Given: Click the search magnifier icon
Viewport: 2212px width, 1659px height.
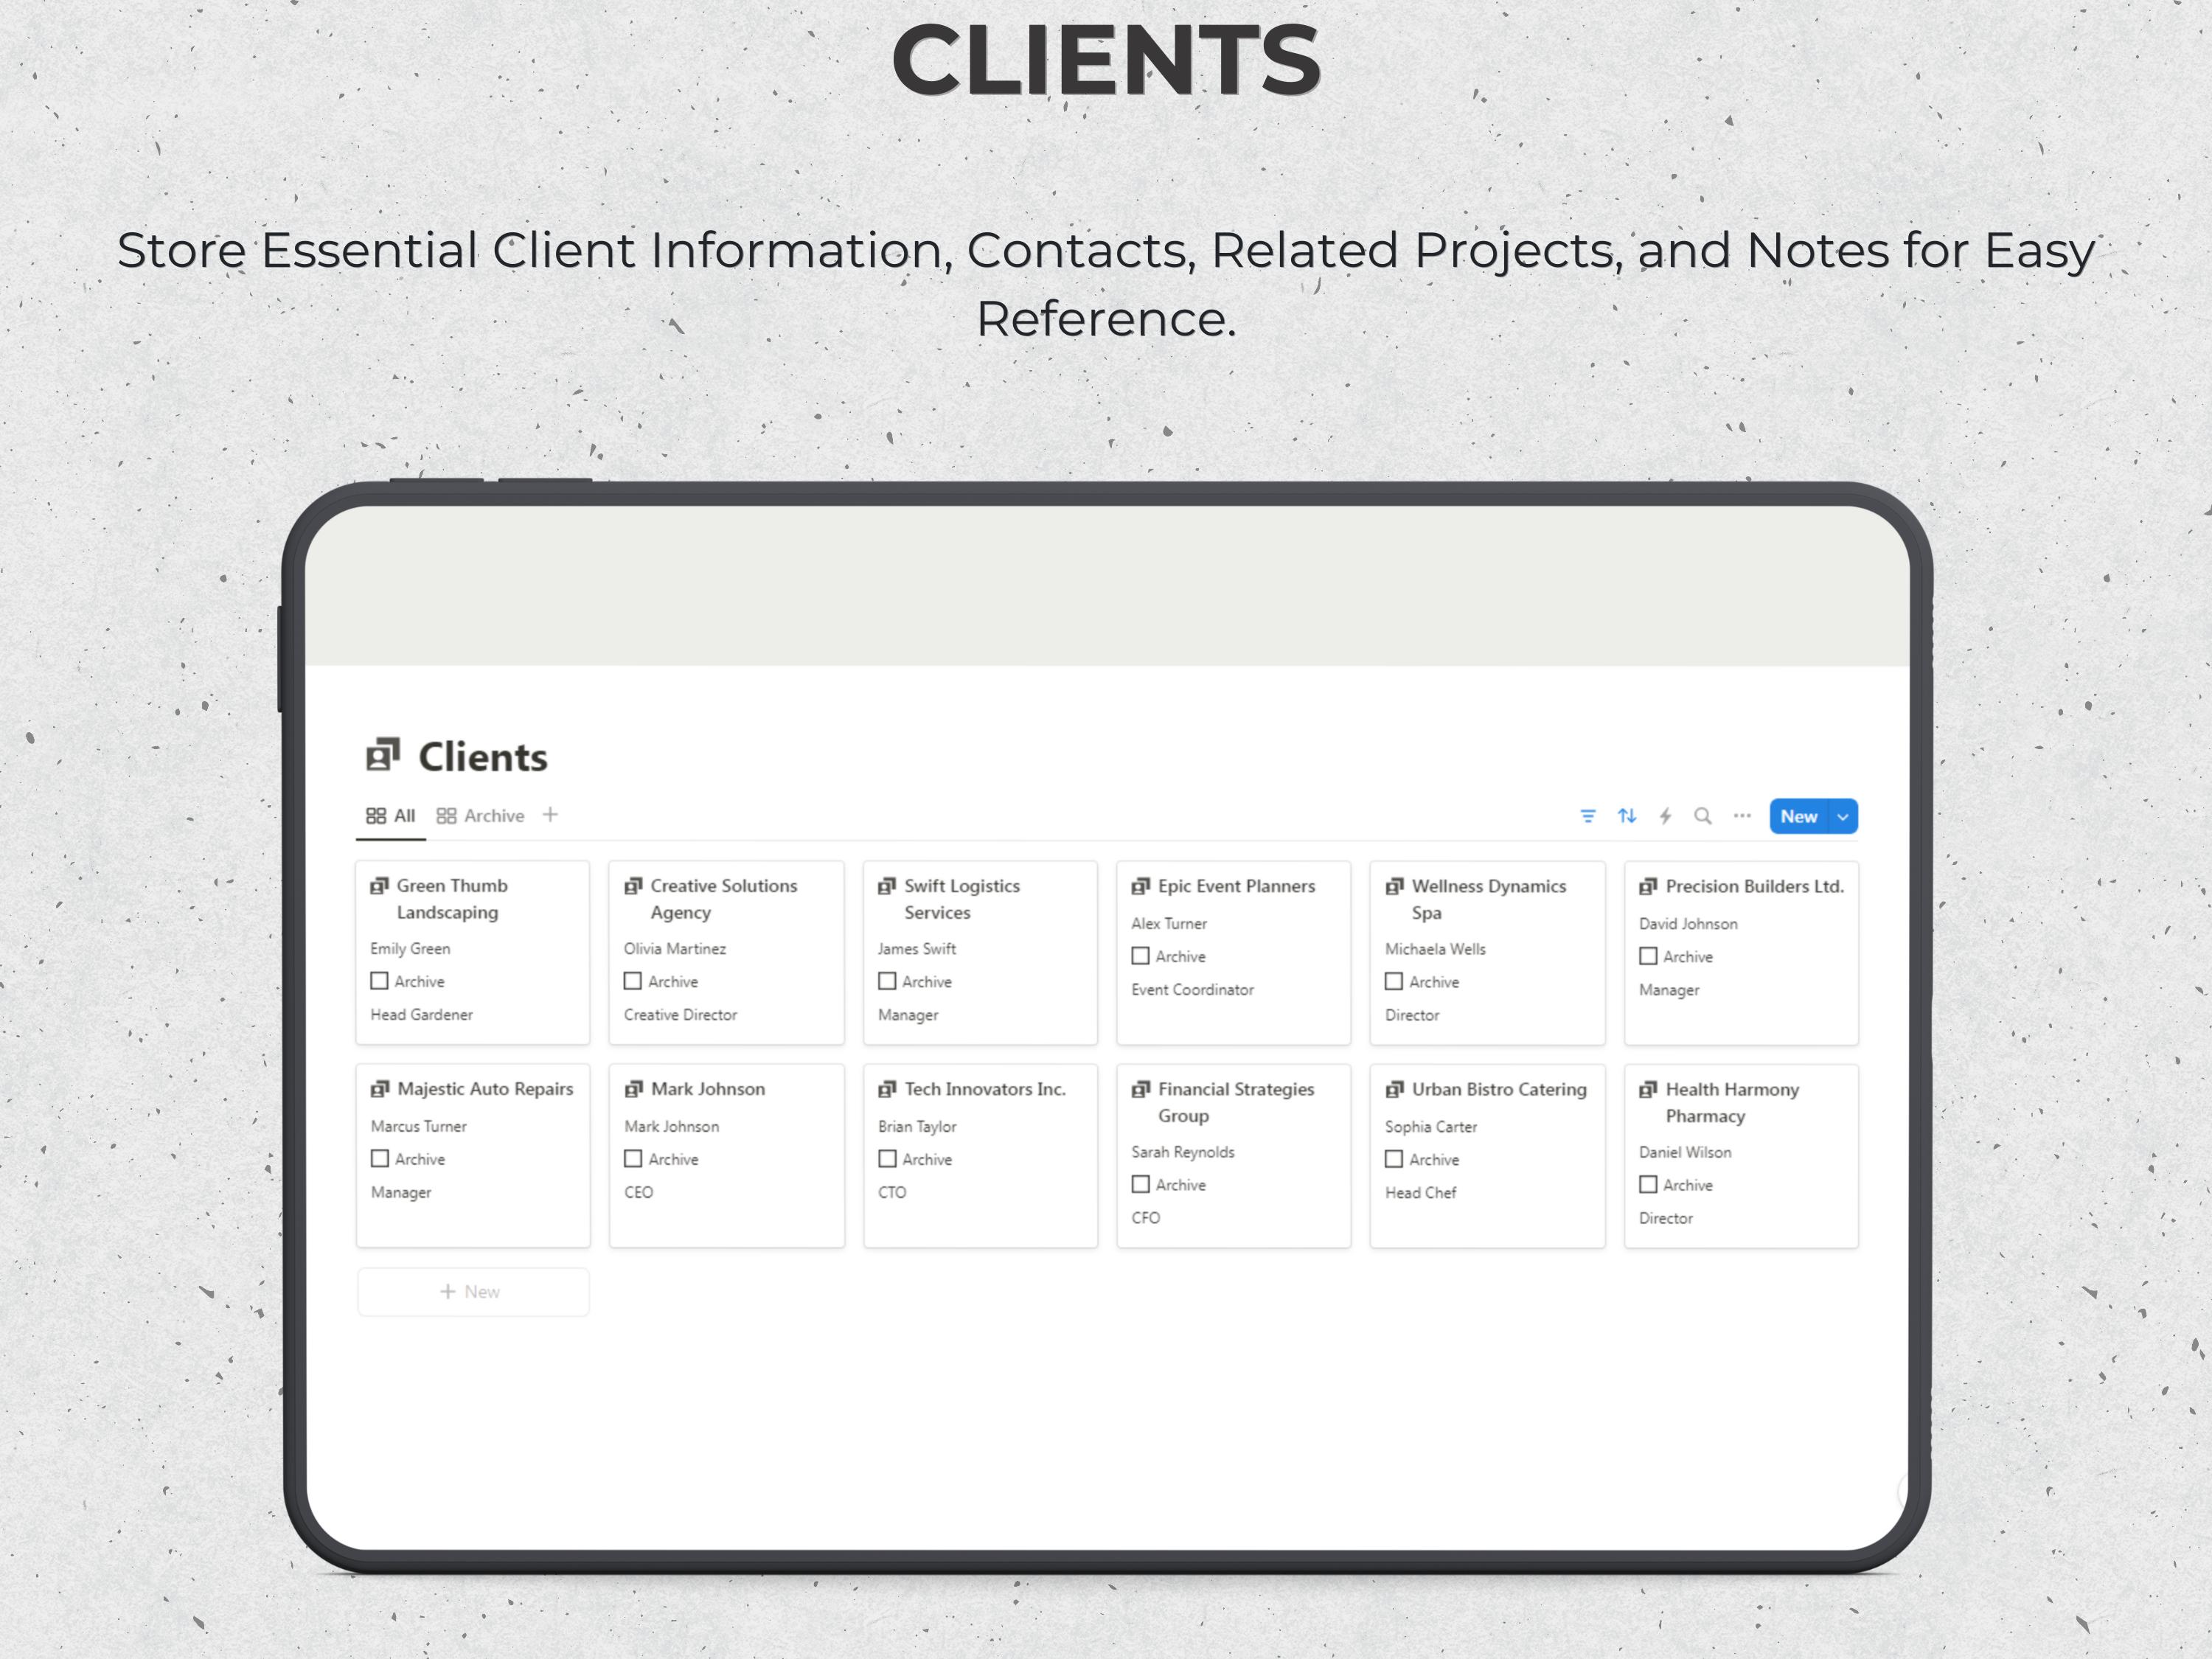Looking at the screenshot, I should point(1703,816).
